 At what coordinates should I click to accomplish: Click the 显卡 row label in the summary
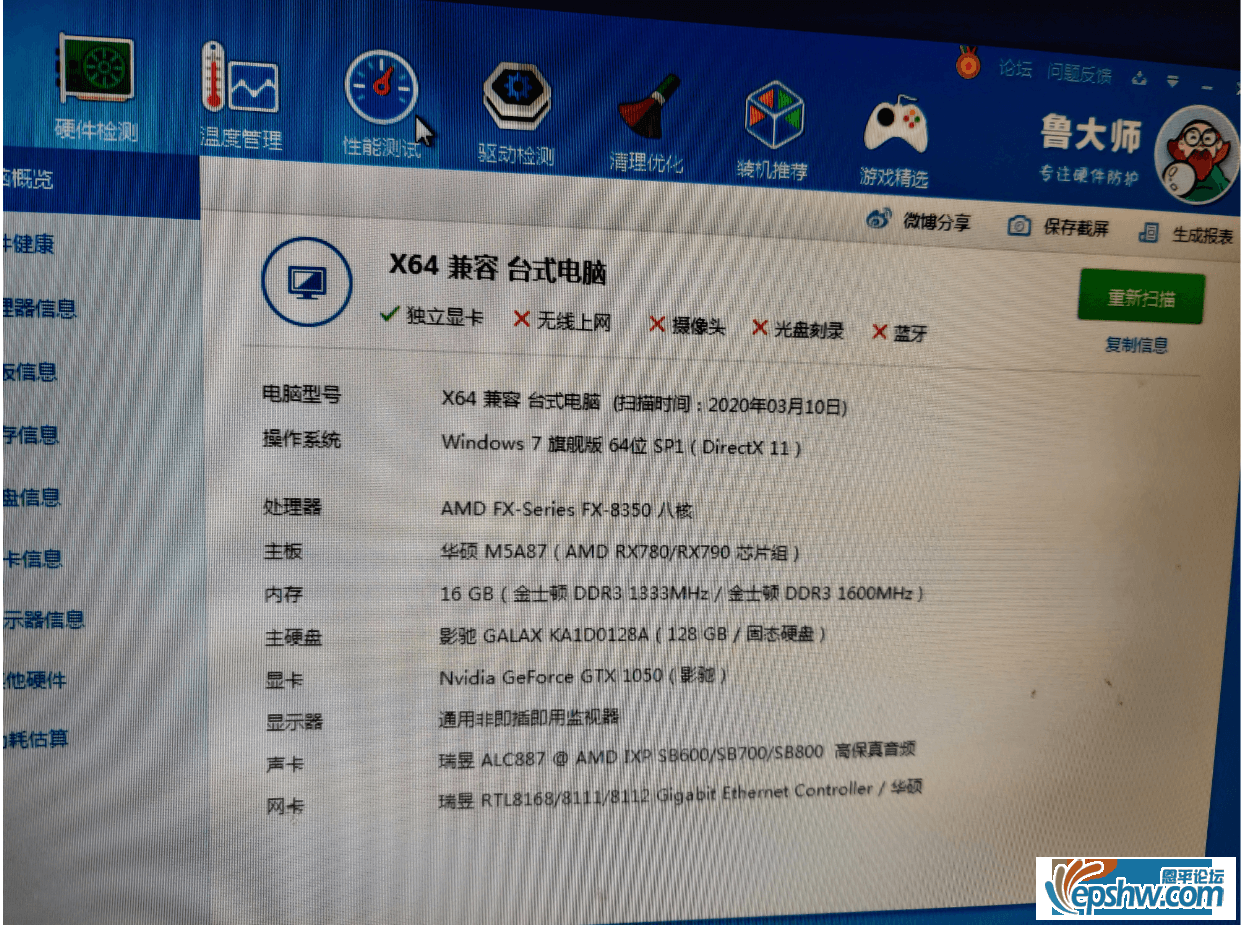(284, 681)
